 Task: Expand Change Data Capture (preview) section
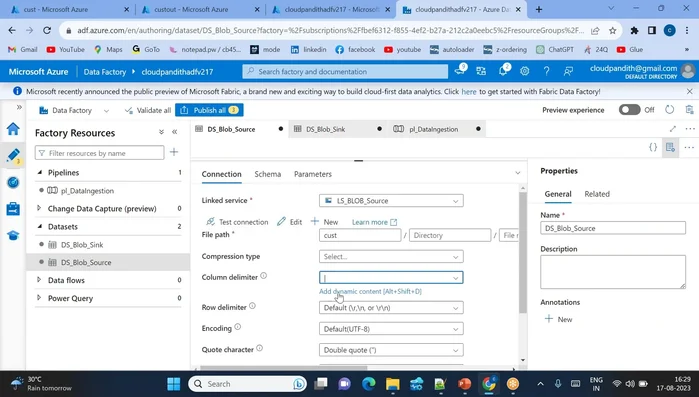tap(39, 208)
